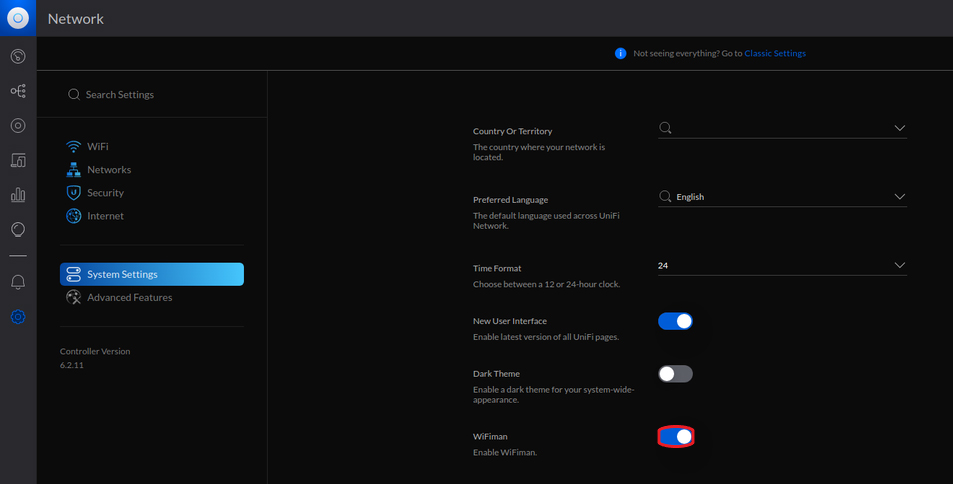The height and width of the screenshot is (484, 953).
Task: Click the English language value
Action: click(690, 197)
